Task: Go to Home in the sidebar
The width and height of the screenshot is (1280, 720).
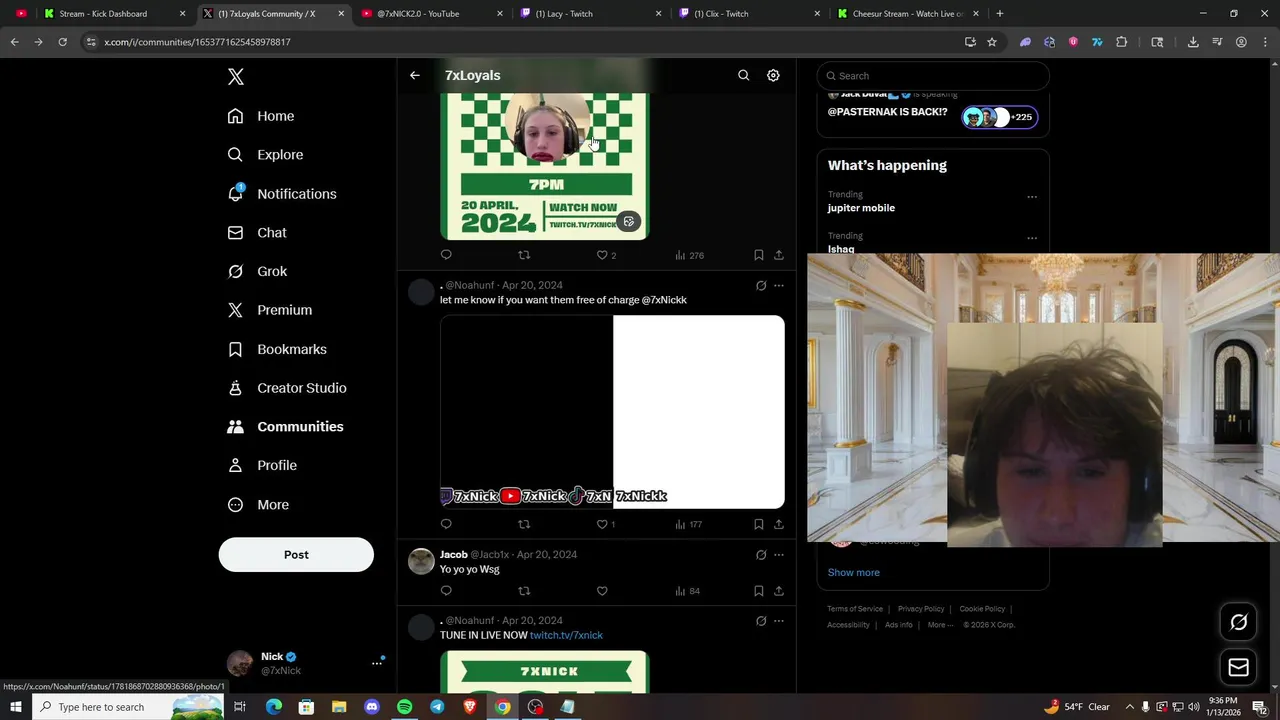Action: (261, 116)
